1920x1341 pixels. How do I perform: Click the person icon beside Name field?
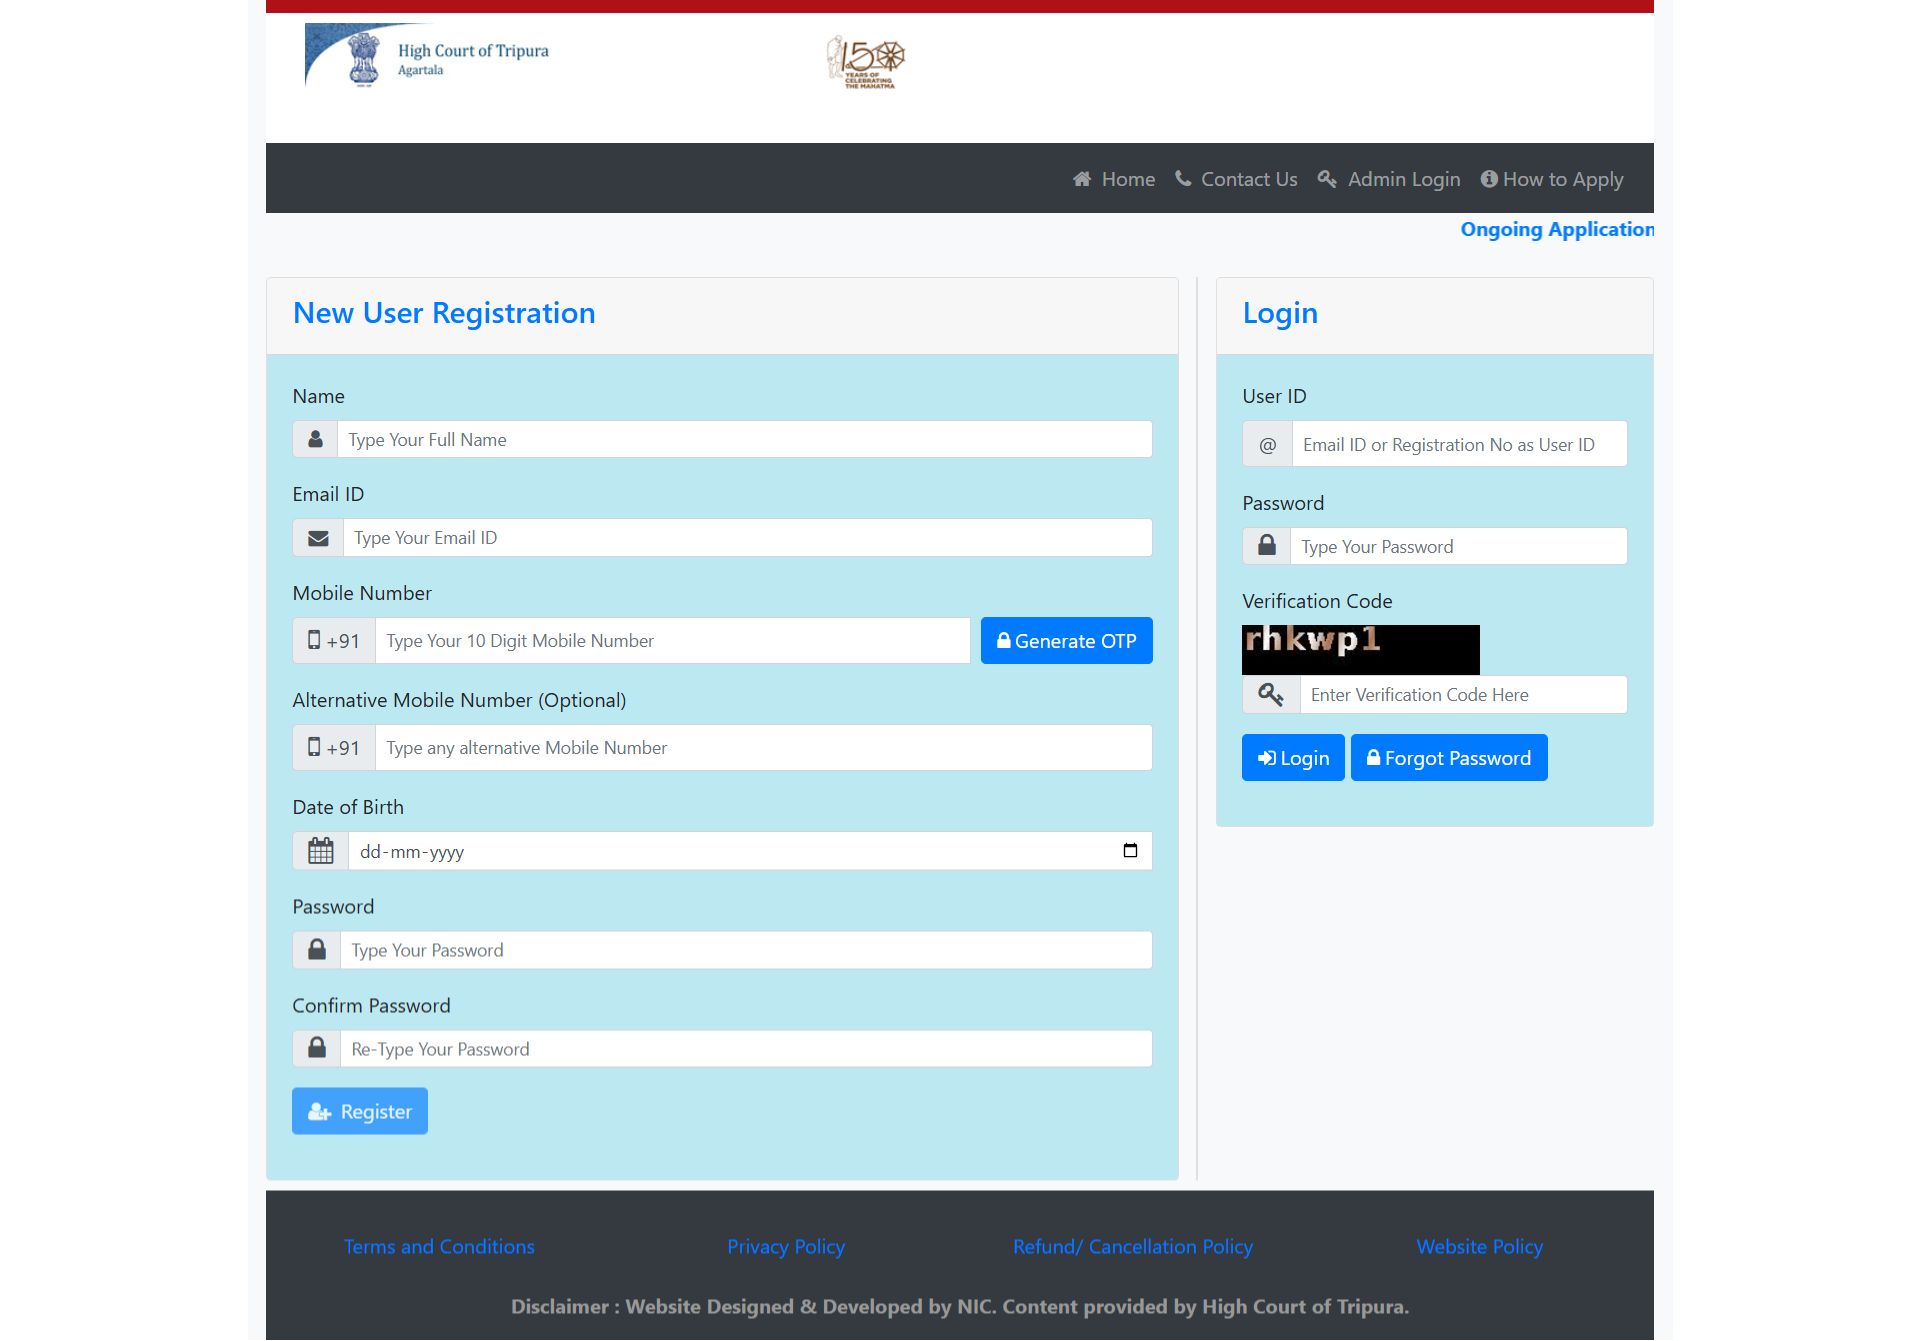pos(315,440)
